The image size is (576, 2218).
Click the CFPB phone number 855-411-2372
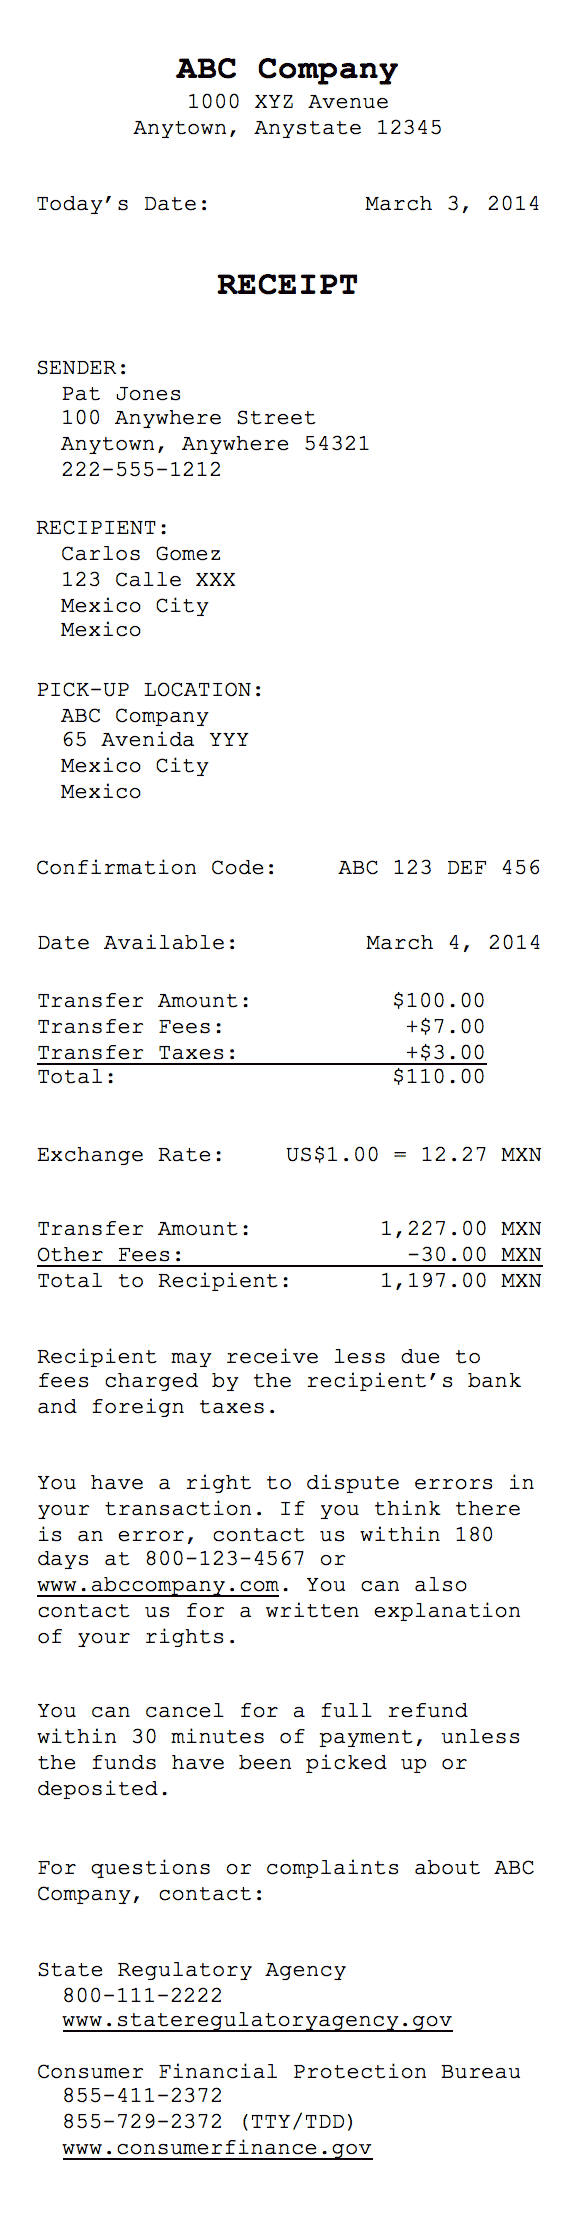142,2095
